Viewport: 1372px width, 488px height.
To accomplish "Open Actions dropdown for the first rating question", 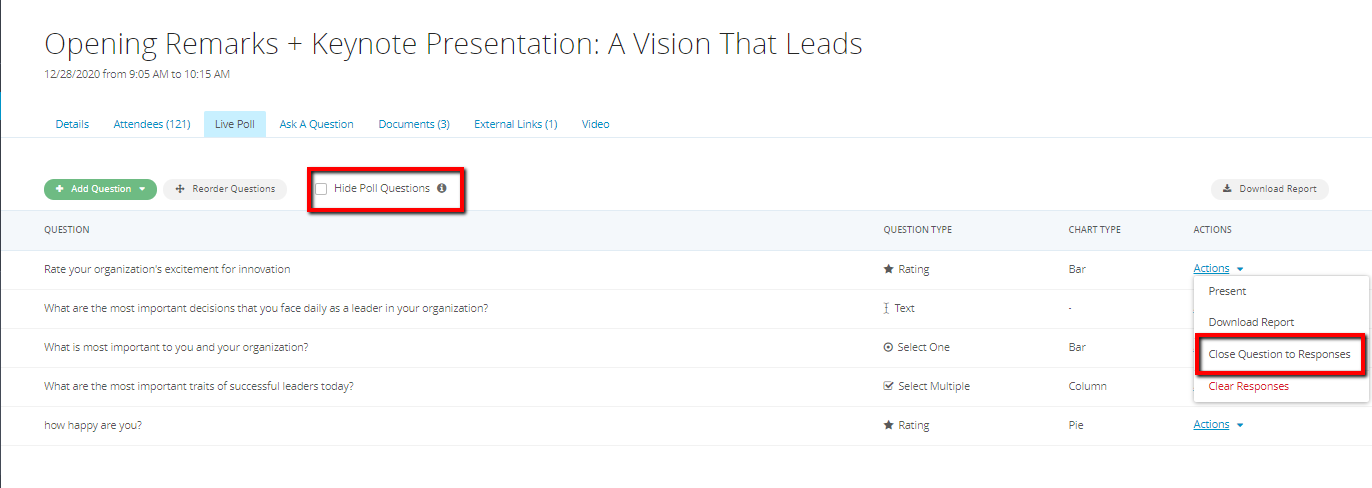I will click(1218, 268).
